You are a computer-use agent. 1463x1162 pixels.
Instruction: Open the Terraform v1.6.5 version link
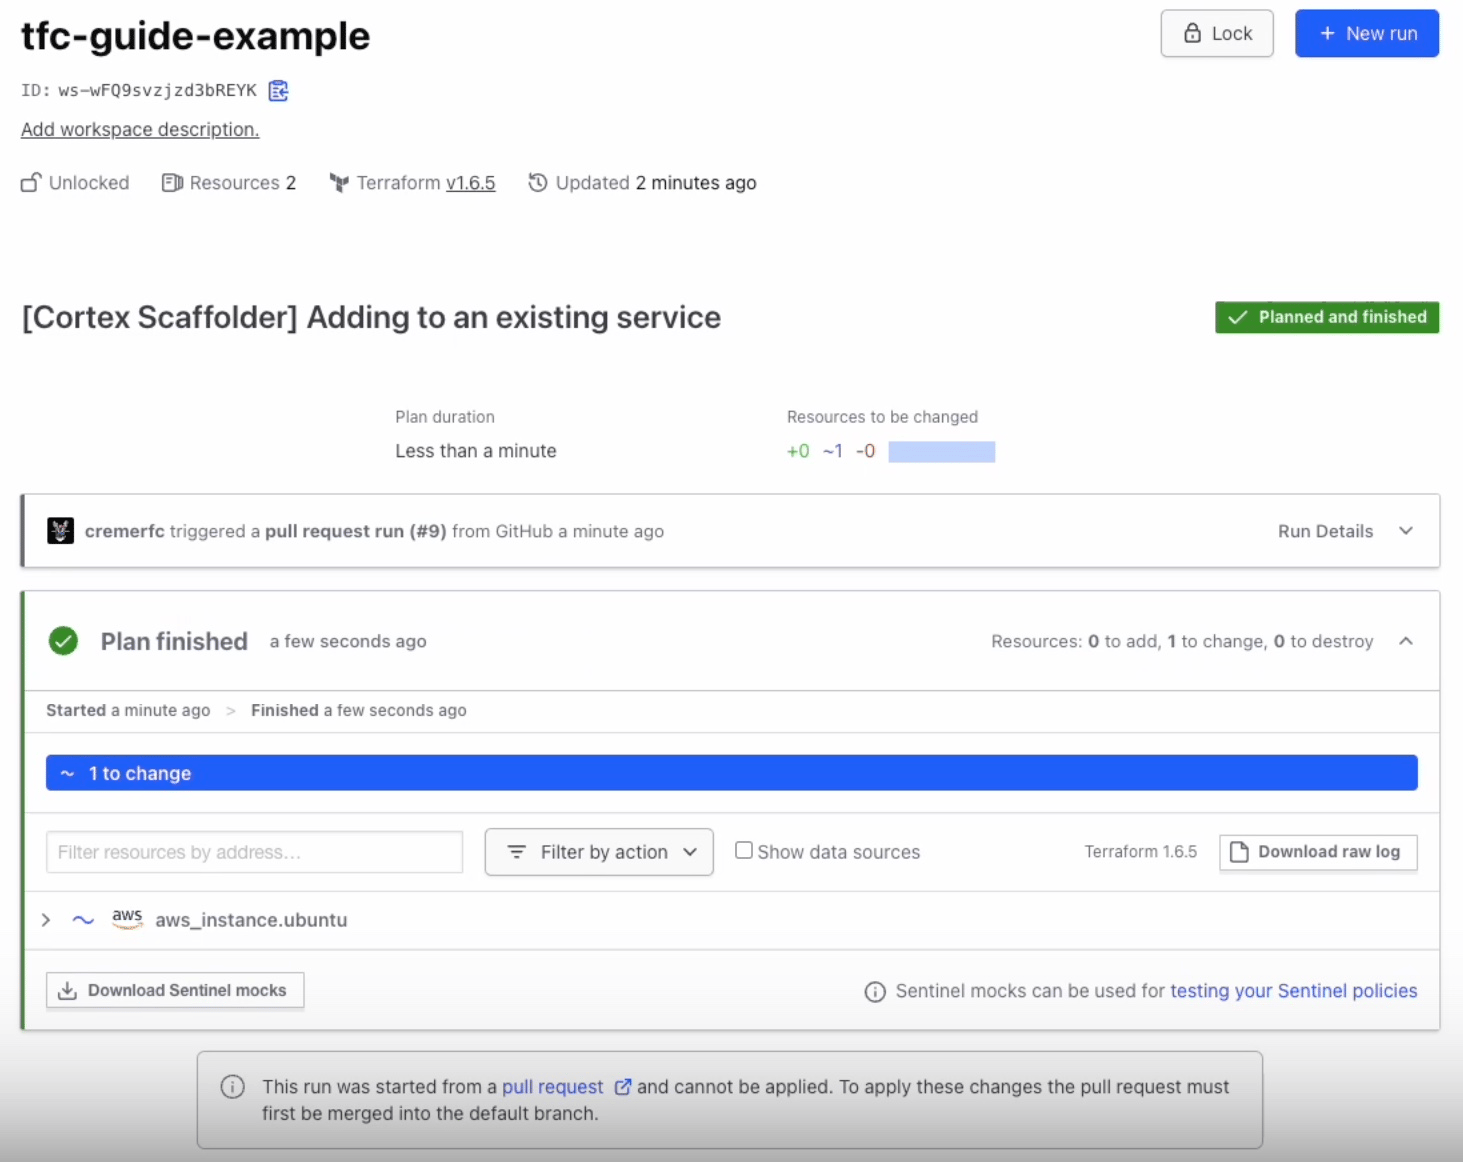471,183
